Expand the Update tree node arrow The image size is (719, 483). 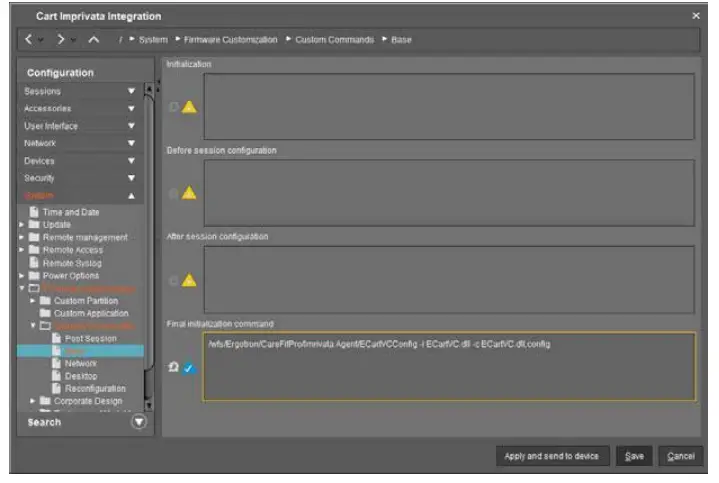(x=22, y=225)
